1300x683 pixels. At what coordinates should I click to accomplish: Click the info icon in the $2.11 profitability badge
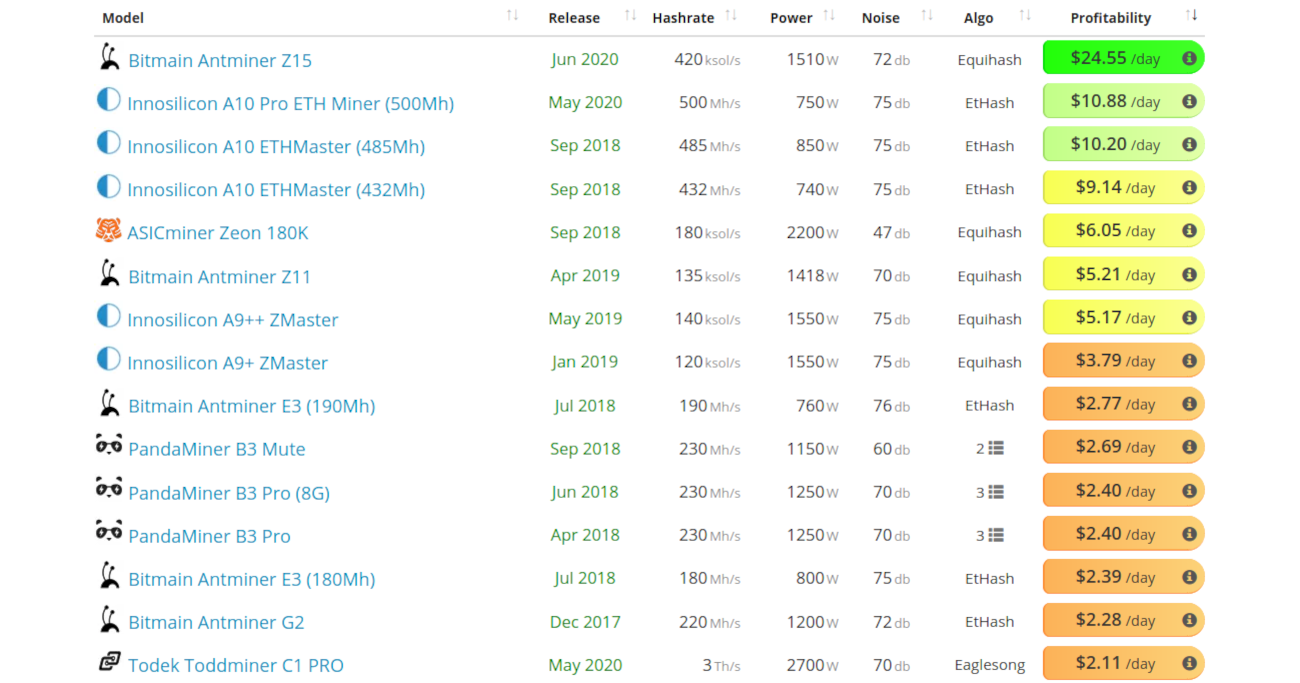(x=1189, y=664)
